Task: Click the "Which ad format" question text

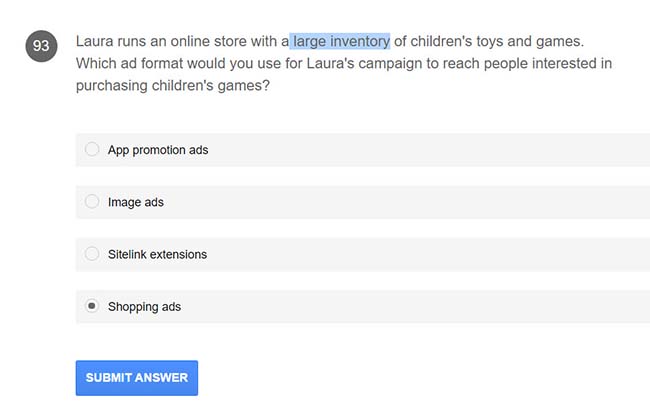Action: coord(134,63)
